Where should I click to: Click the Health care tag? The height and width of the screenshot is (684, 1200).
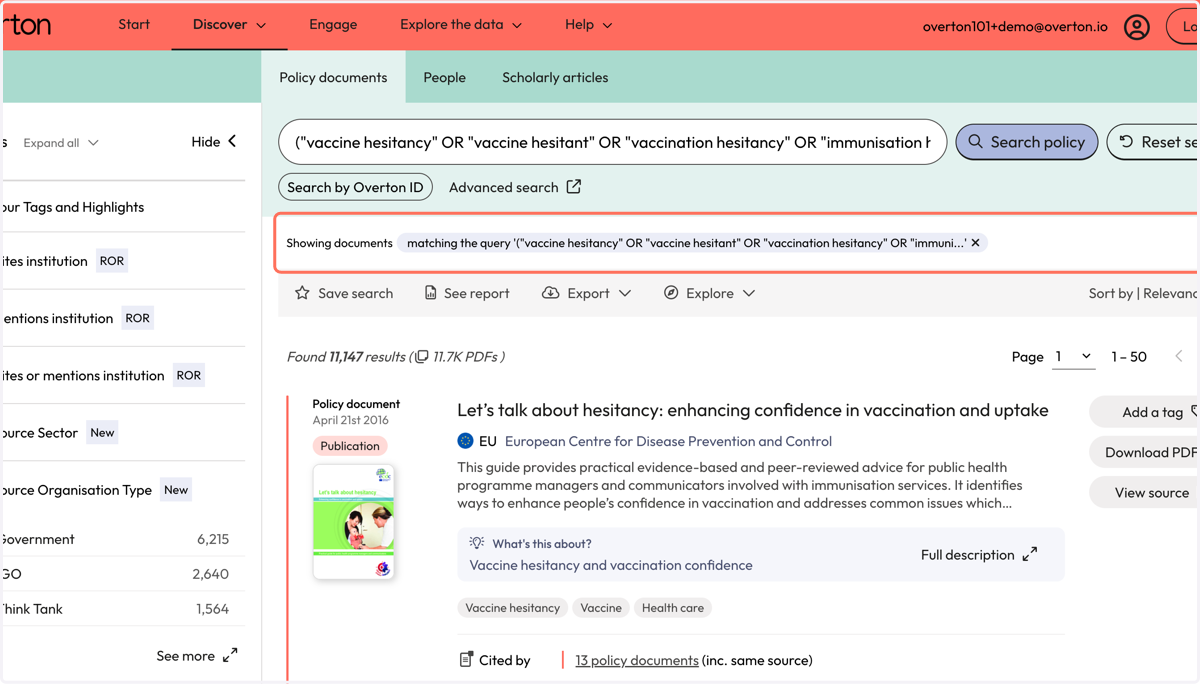tap(673, 607)
